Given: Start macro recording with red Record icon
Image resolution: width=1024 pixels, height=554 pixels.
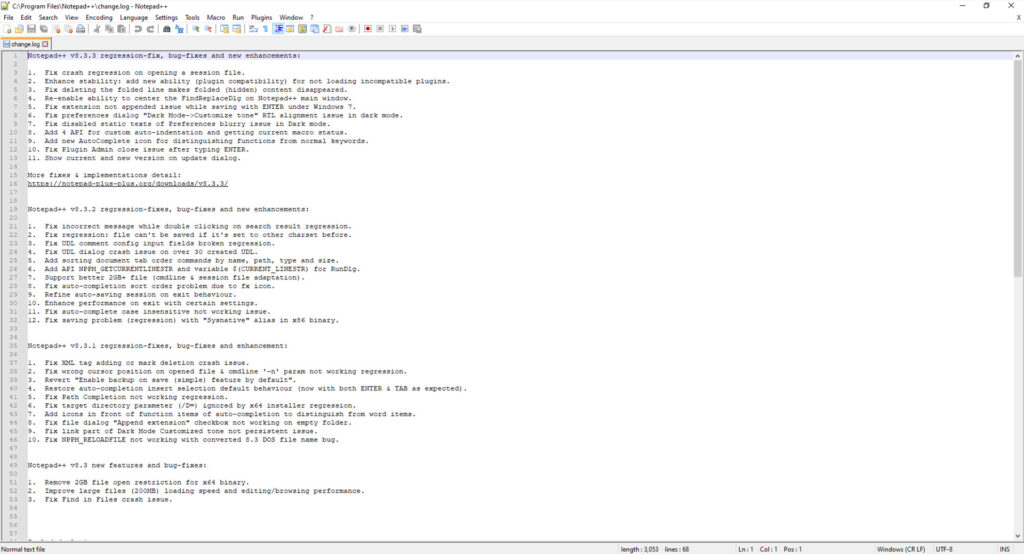Looking at the screenshot, I should pos(368,29).
